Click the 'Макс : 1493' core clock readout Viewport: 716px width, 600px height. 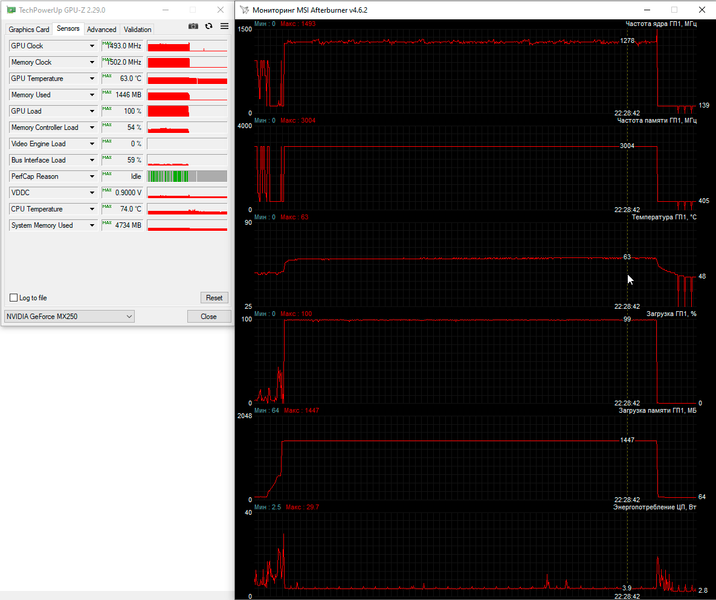click(x=298, y=24)
